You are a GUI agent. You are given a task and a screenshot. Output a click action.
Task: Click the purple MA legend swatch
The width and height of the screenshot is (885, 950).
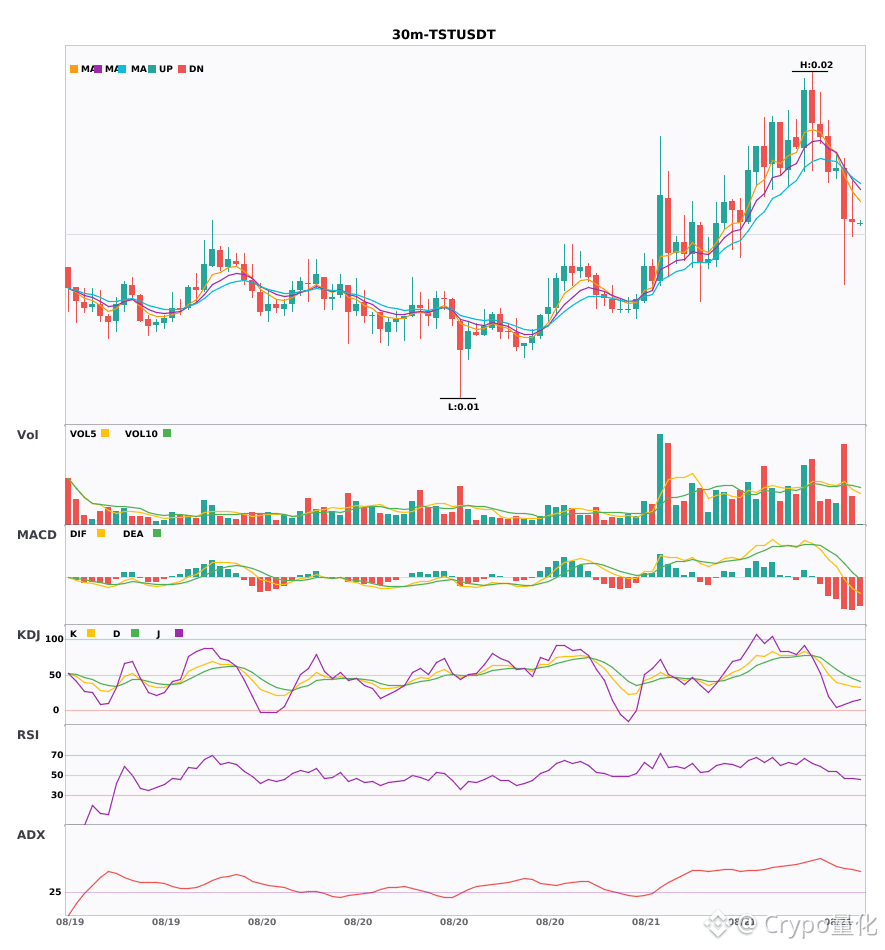click(98, 69)
